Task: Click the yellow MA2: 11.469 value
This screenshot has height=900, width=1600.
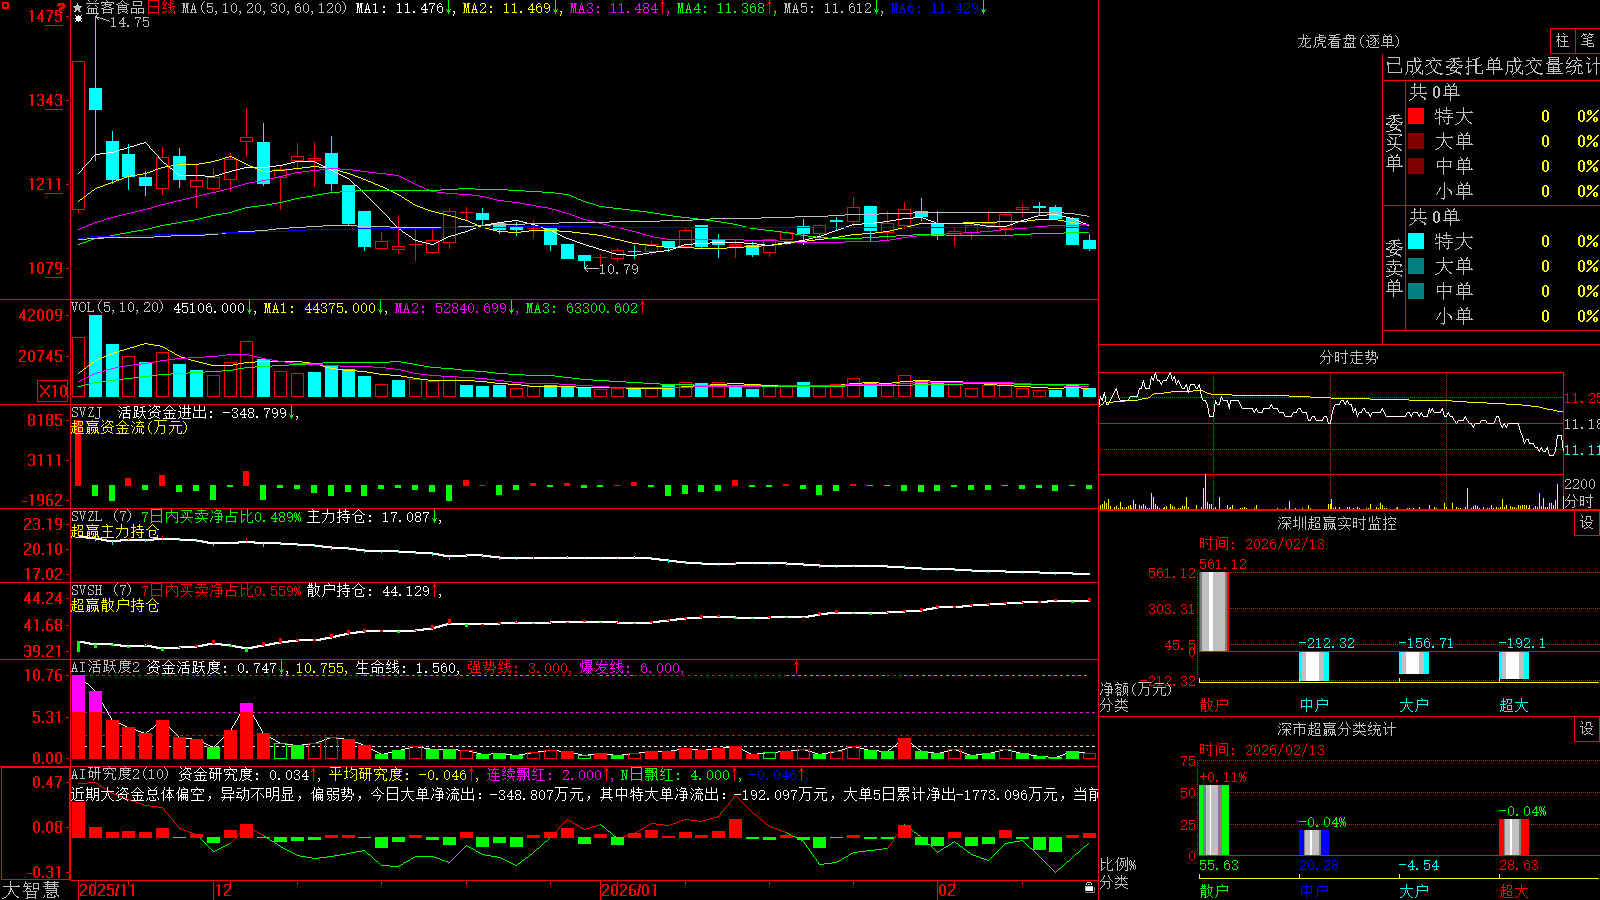Action: point(507,8)
